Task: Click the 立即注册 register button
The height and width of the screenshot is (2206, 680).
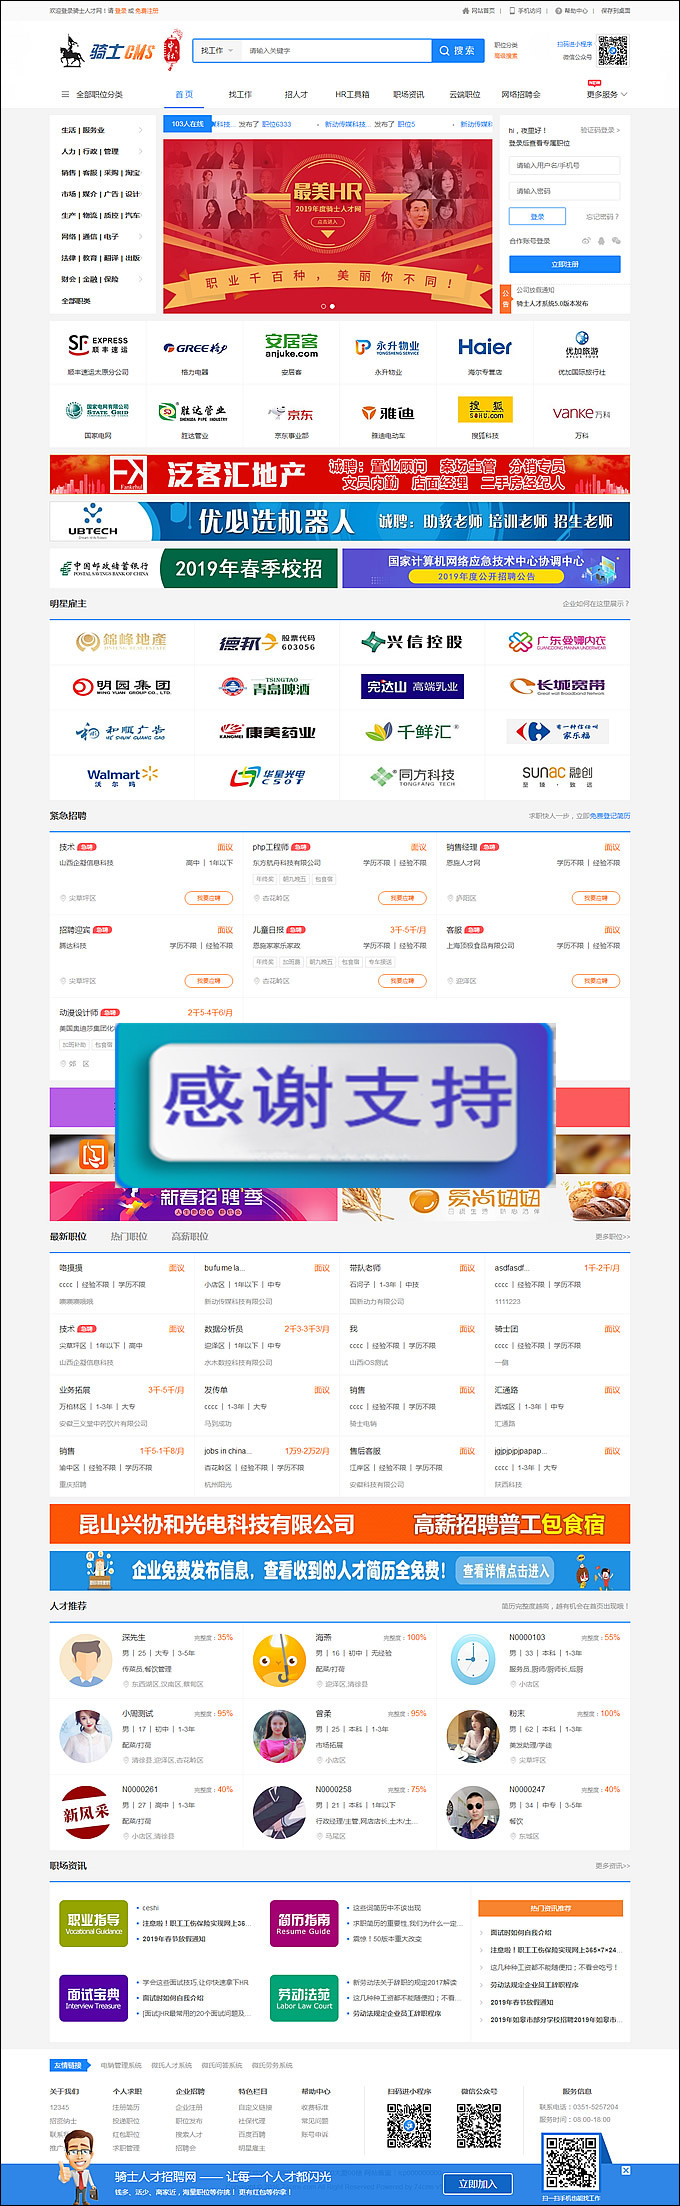Action: 564,264
